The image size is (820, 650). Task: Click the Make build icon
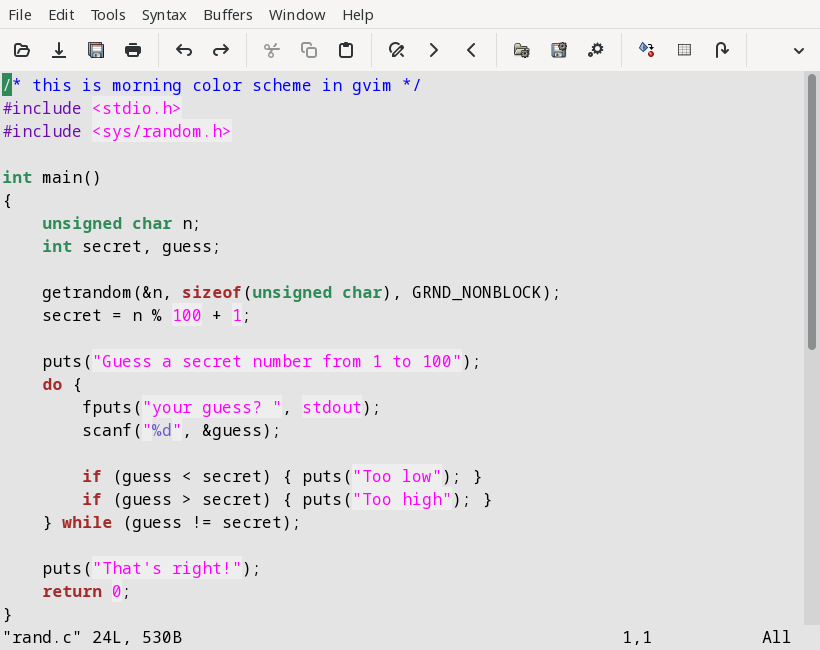click(646, 50)
